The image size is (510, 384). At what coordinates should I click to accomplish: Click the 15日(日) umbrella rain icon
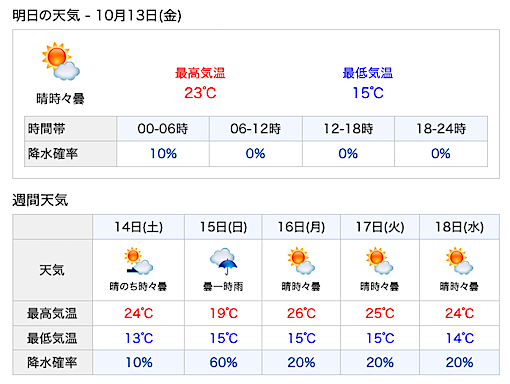(x=223, y=261)
